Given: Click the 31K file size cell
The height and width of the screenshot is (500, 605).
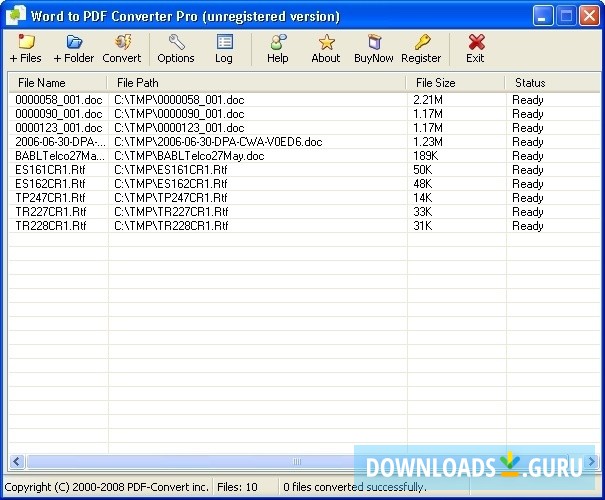Looking at the screenshot, I should pyautogui.click(x=422, y=226).
